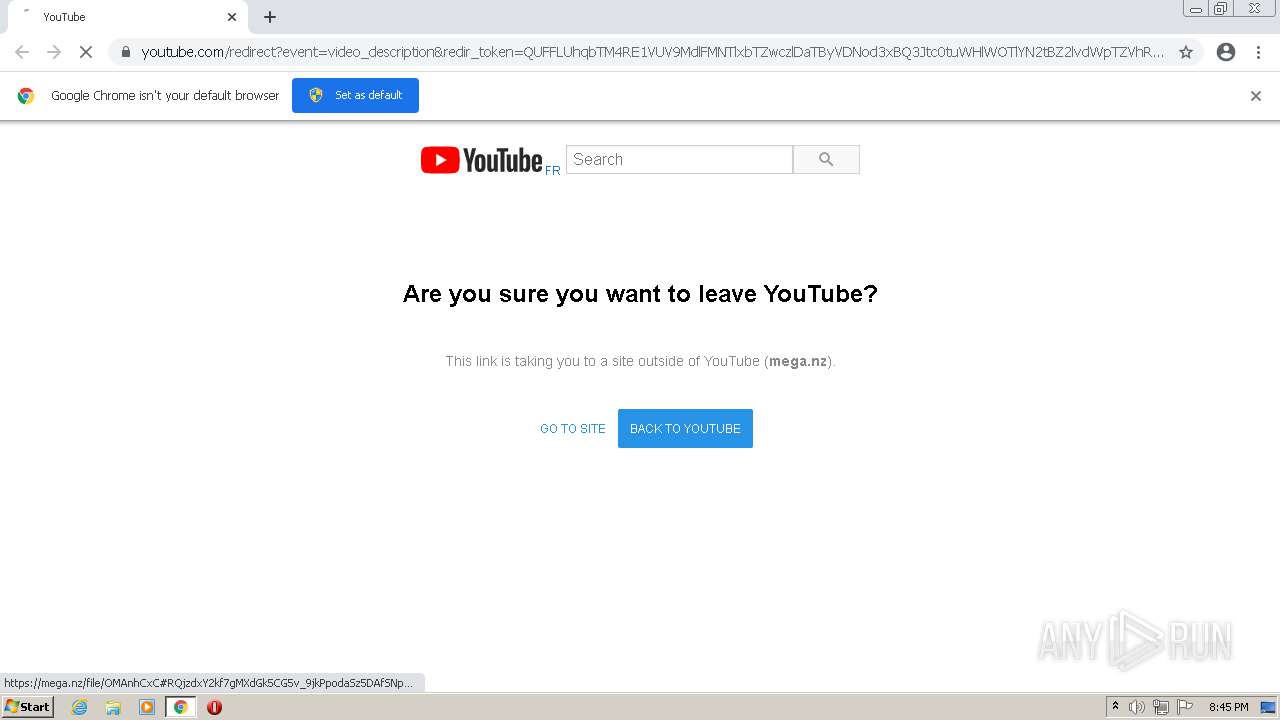Go forward to next page
The image size is (1280, 720).
(x=54, y=52)
